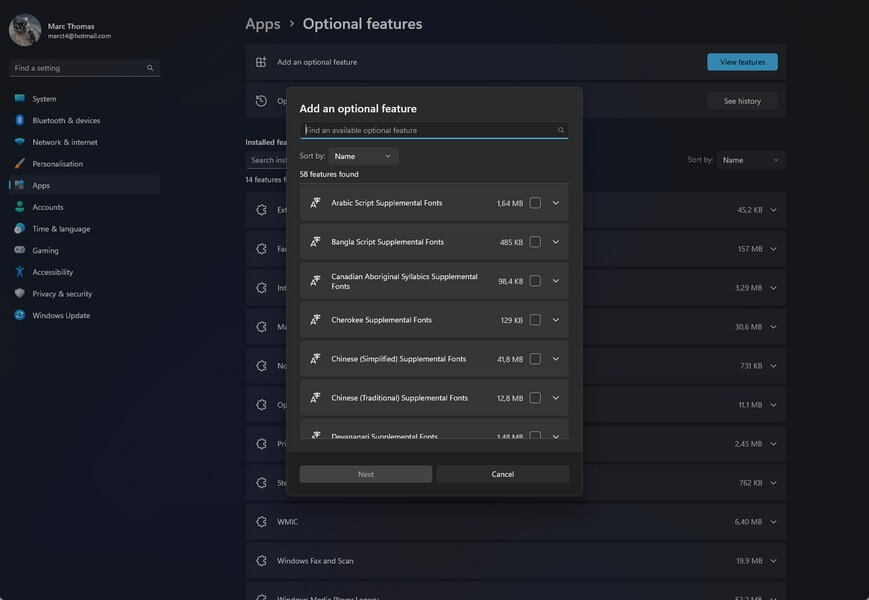
Task: Enable Chinese (Simplified) Supplemental Fonts checkbox
Action: click(535, 359)
